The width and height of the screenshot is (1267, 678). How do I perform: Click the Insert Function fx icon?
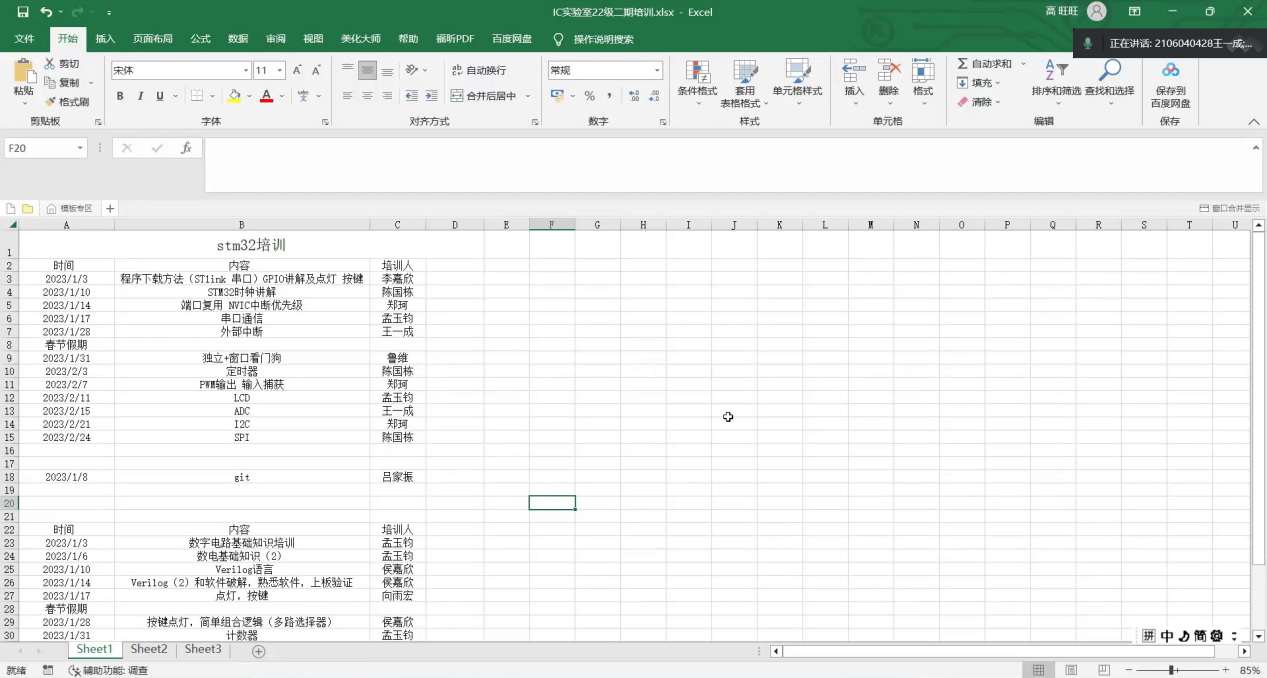pyautogui.click(x=186, y=148)
